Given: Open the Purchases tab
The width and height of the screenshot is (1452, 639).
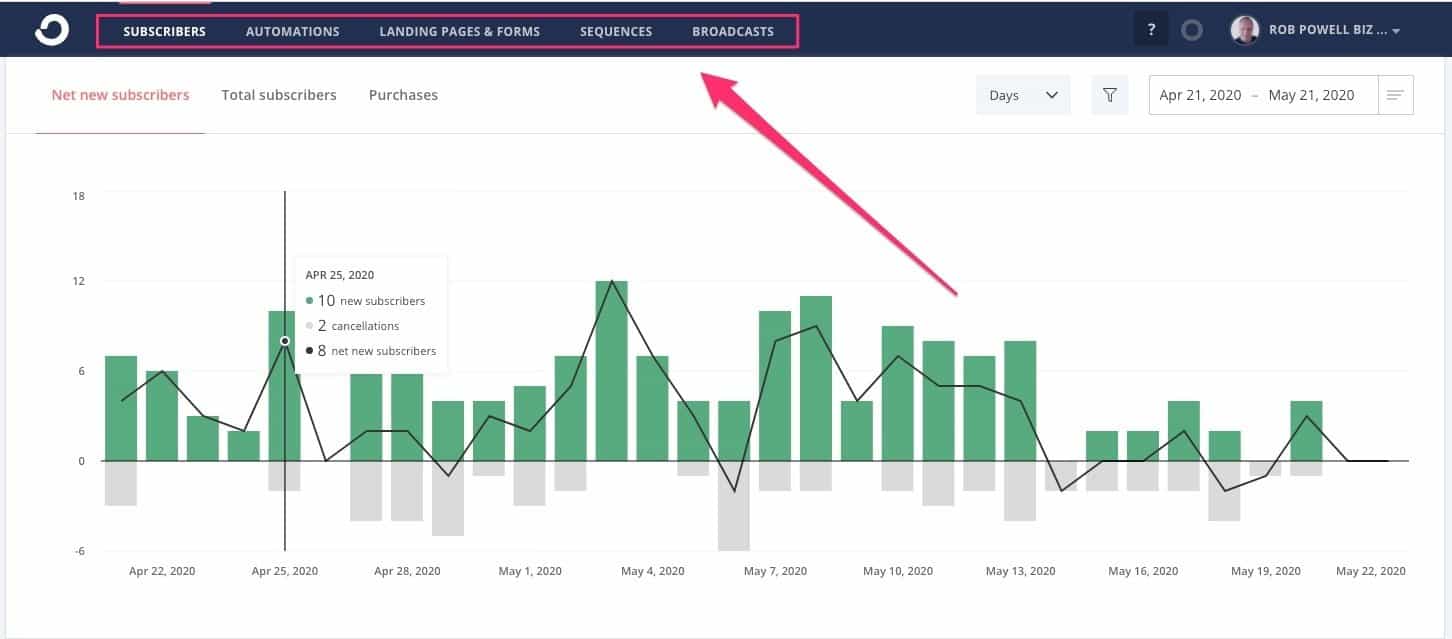Looking at the screenshot, I should click(x=403, y=94).
